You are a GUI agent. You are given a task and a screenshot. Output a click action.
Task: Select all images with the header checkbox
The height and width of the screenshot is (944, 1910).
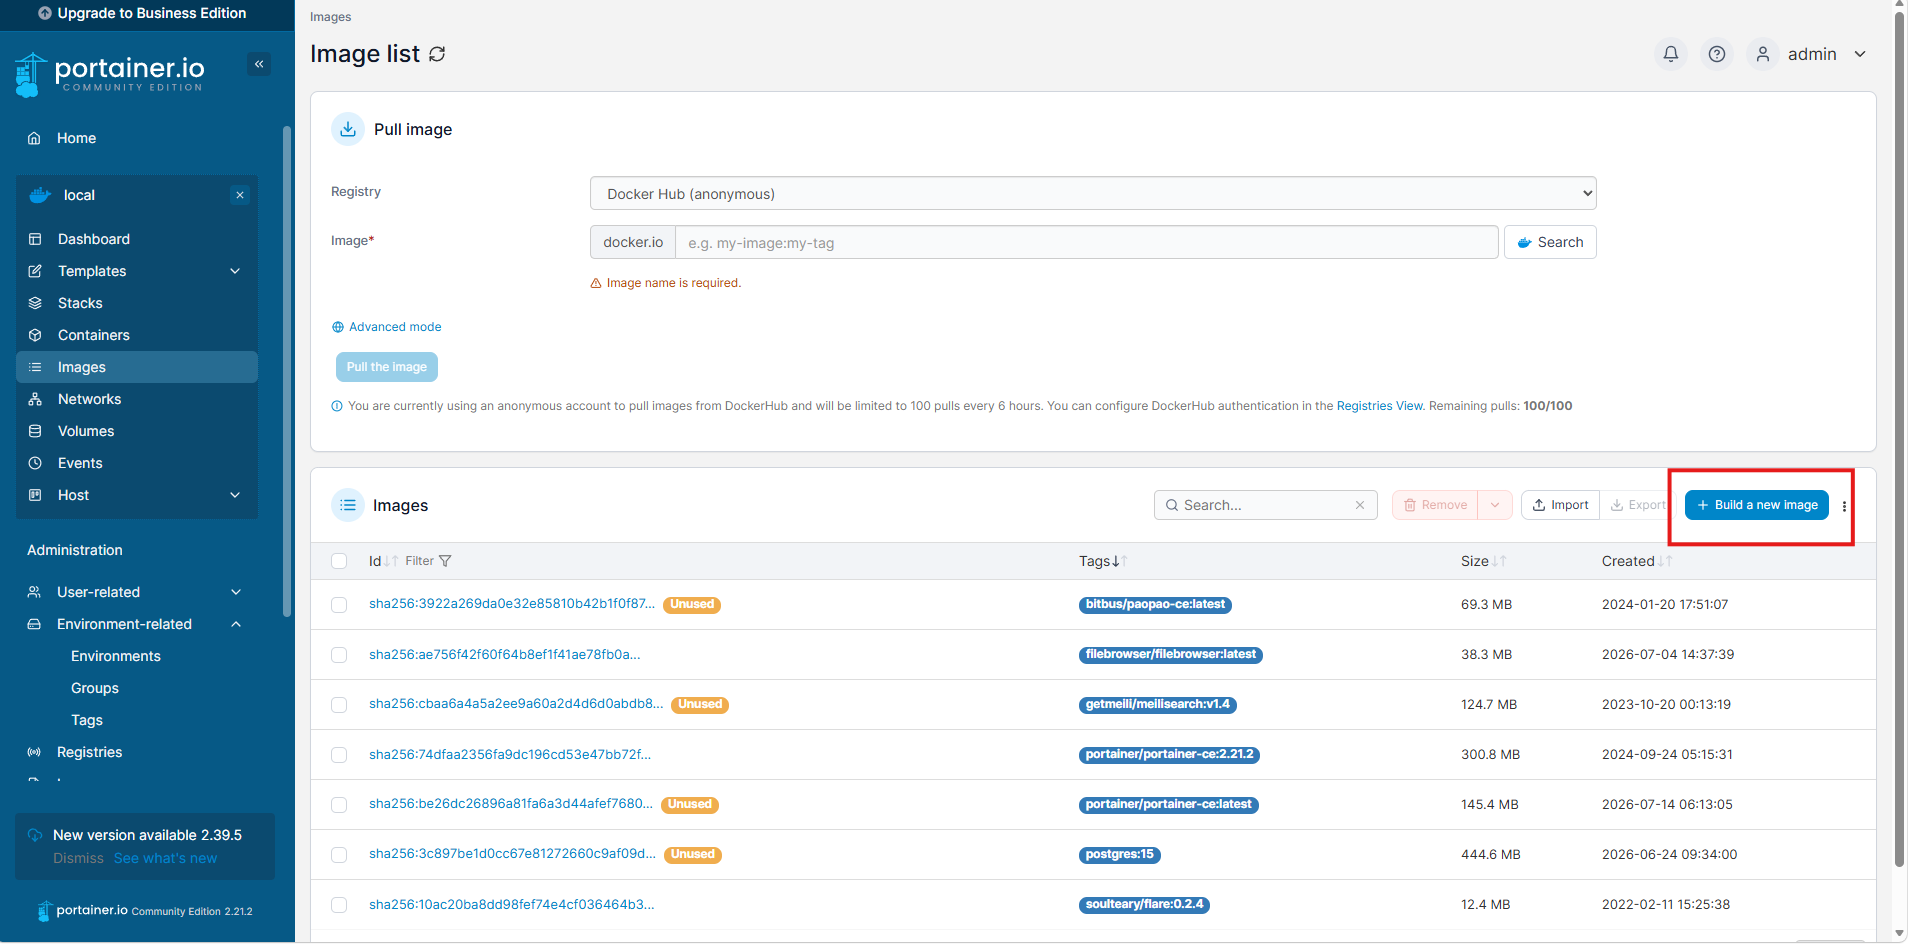[339, 561]
